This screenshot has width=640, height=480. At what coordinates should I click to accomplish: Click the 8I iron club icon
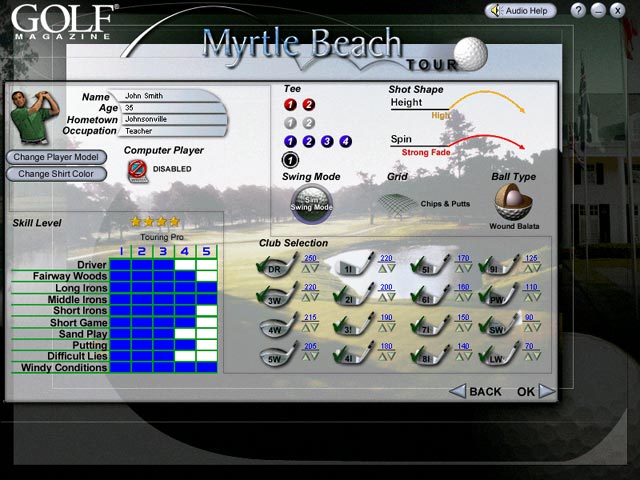(x=430, y=354)
